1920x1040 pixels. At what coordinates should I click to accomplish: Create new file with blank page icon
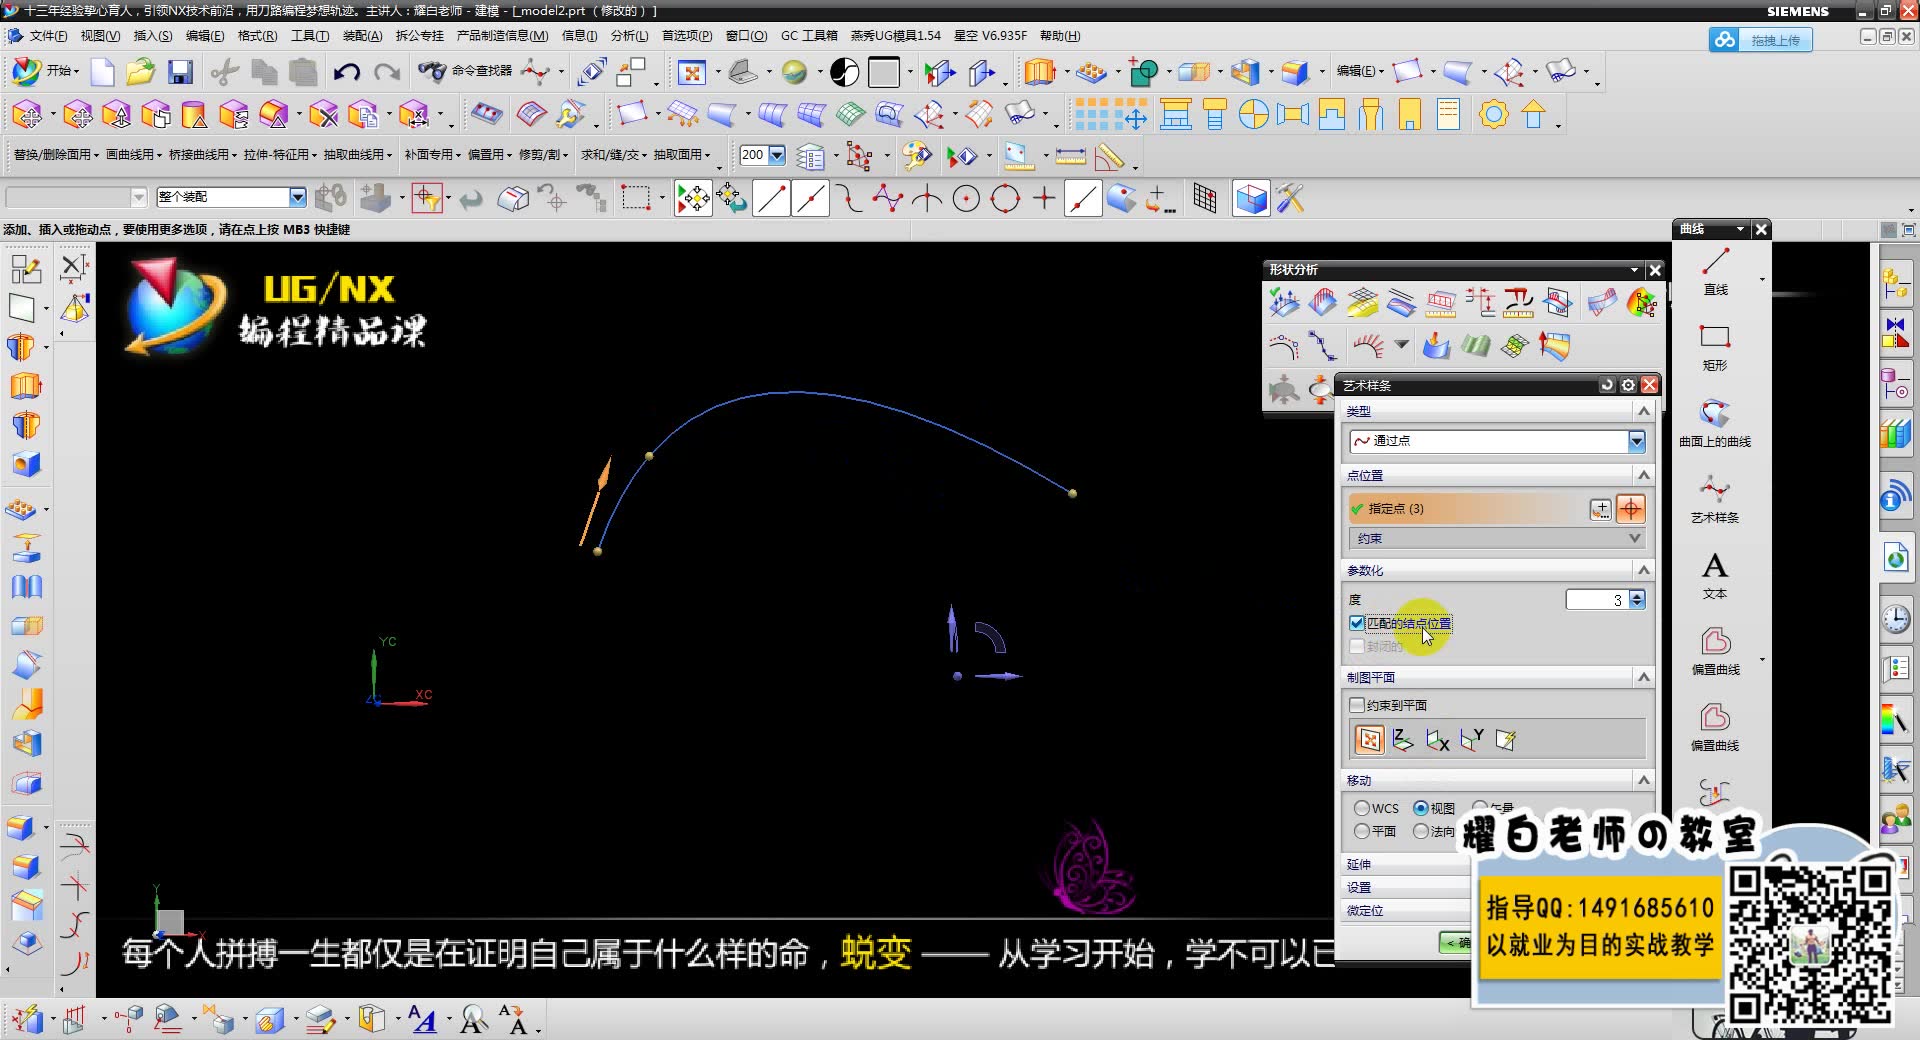(x=103, y=72)
